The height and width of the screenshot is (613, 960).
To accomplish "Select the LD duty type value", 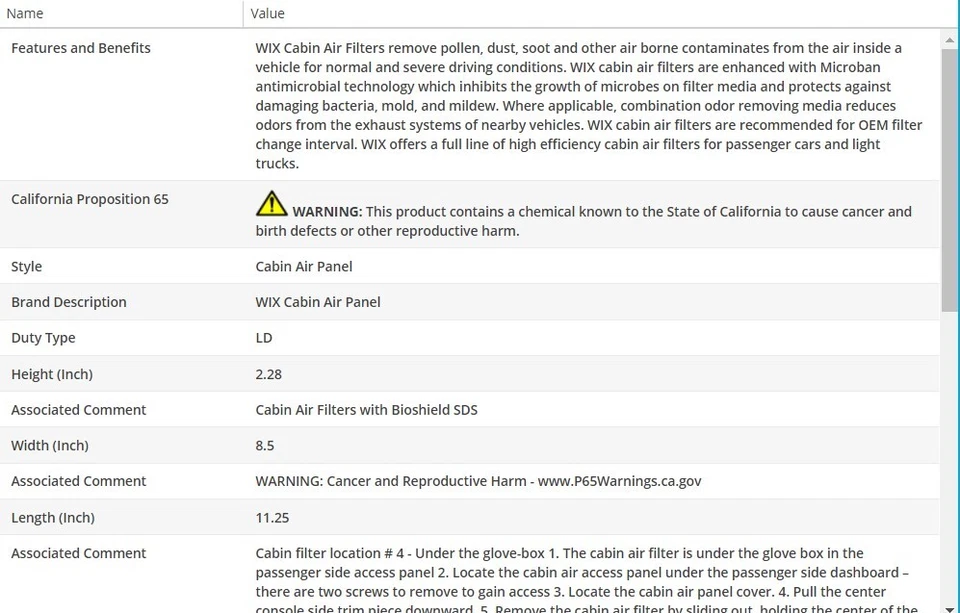I will coord(264,338).
